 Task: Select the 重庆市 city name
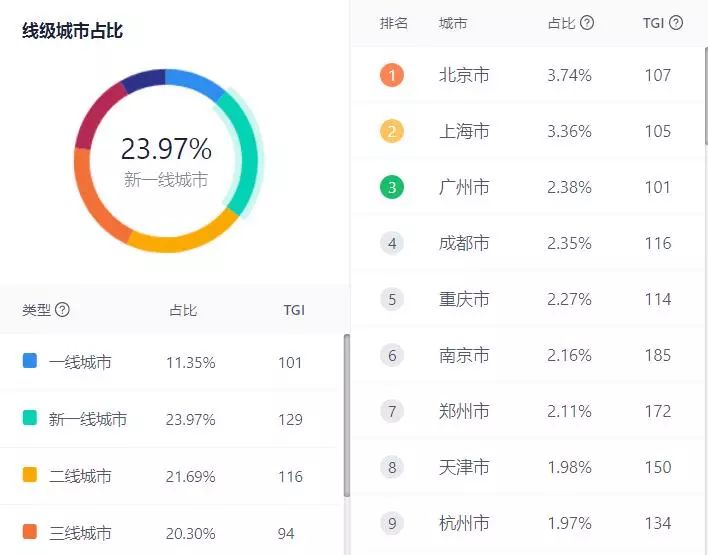coord(464,299)
